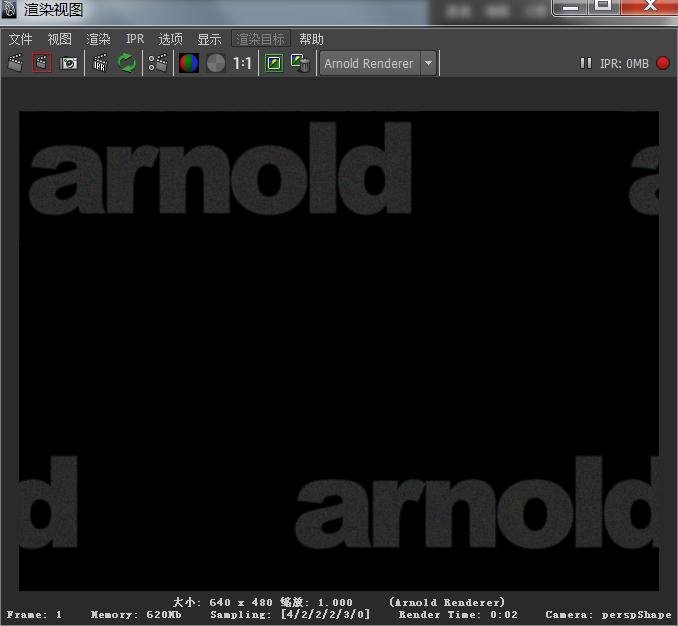Maximize the 渲染视图 window
The image size is (678, 626).
(x=603, y=6)
